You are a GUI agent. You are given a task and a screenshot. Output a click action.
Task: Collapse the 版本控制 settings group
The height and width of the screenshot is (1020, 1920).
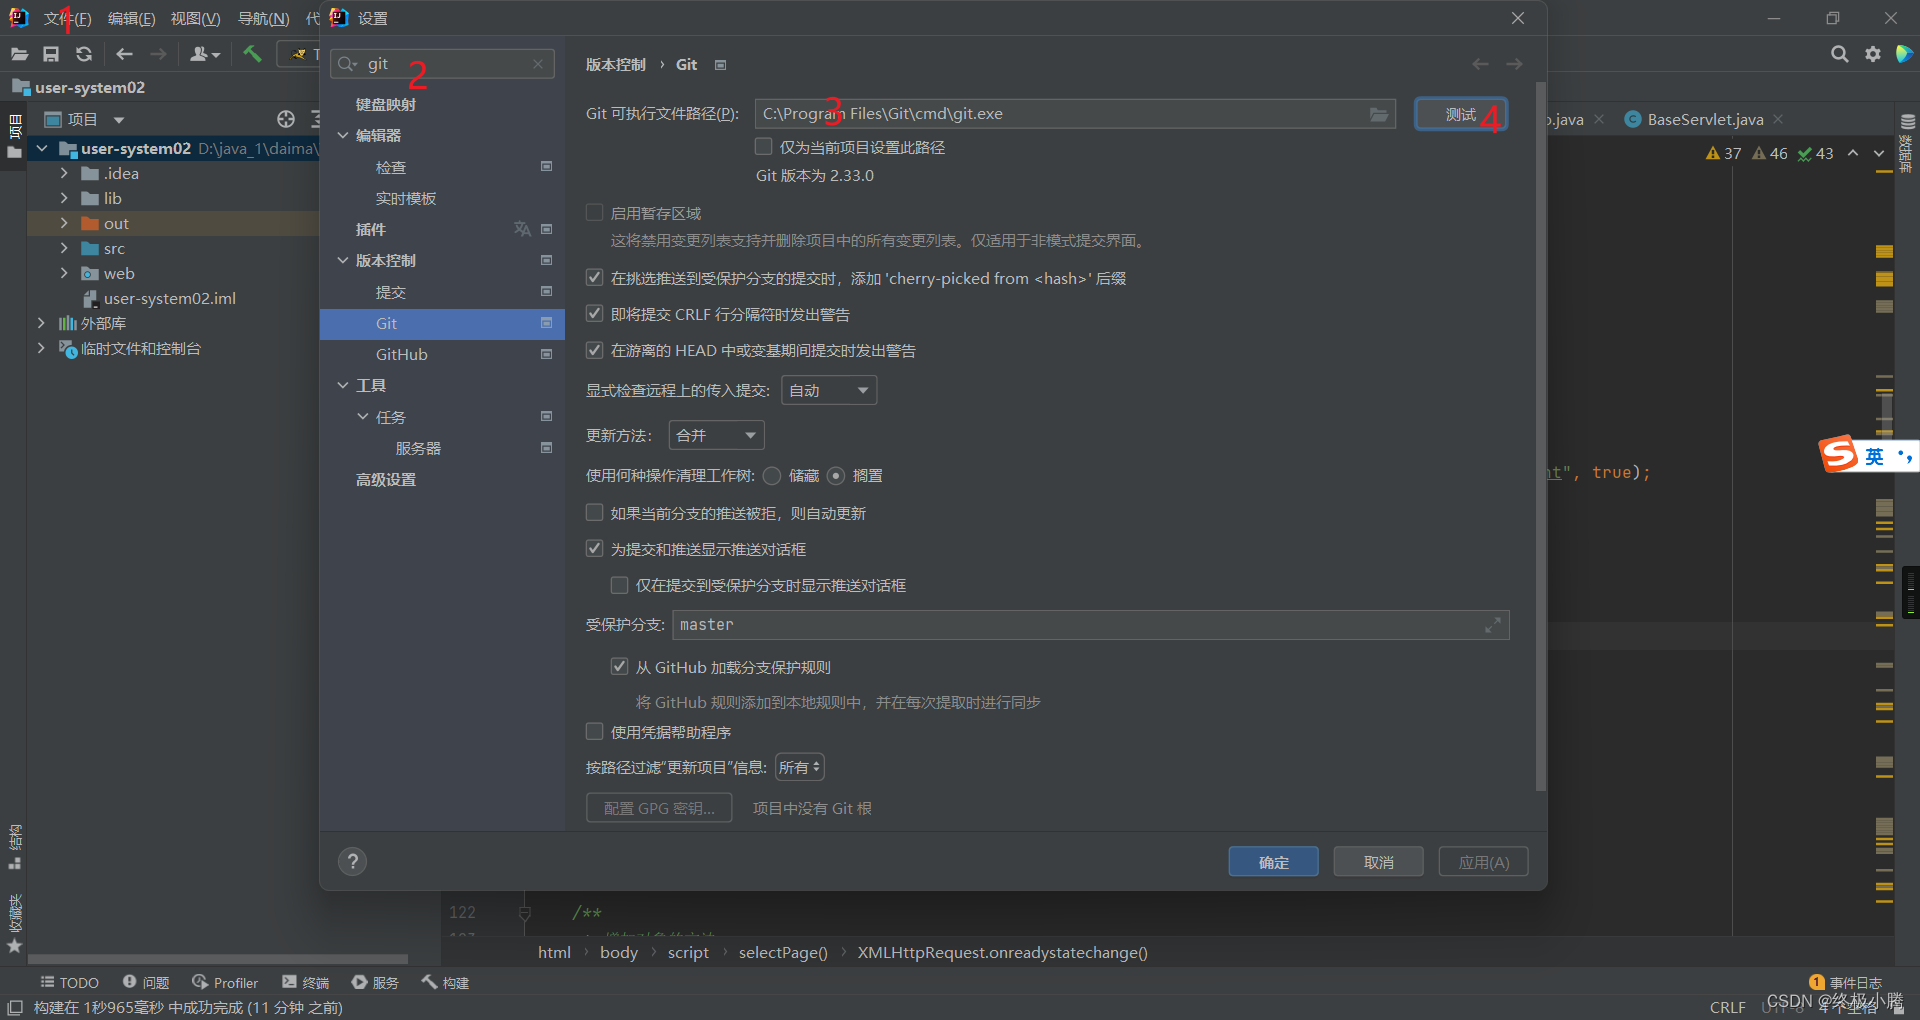coord(343,260)
